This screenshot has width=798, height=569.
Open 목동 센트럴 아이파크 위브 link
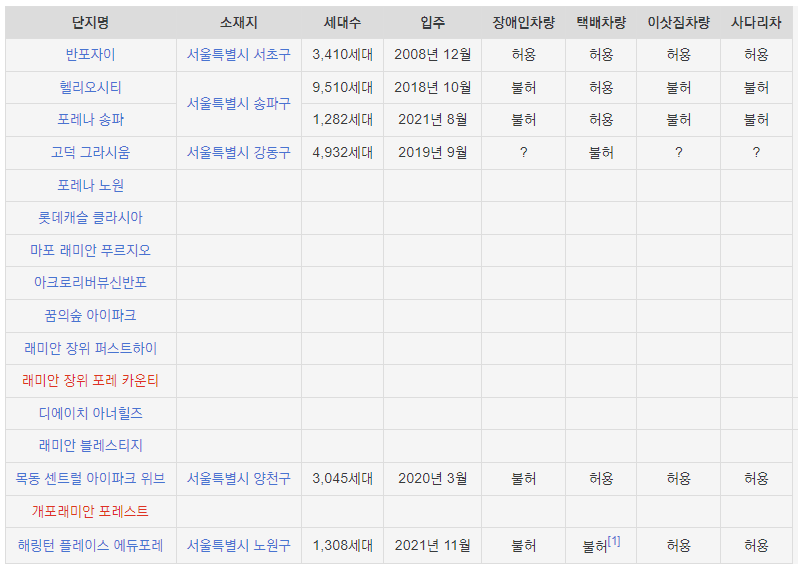(91, 478)
